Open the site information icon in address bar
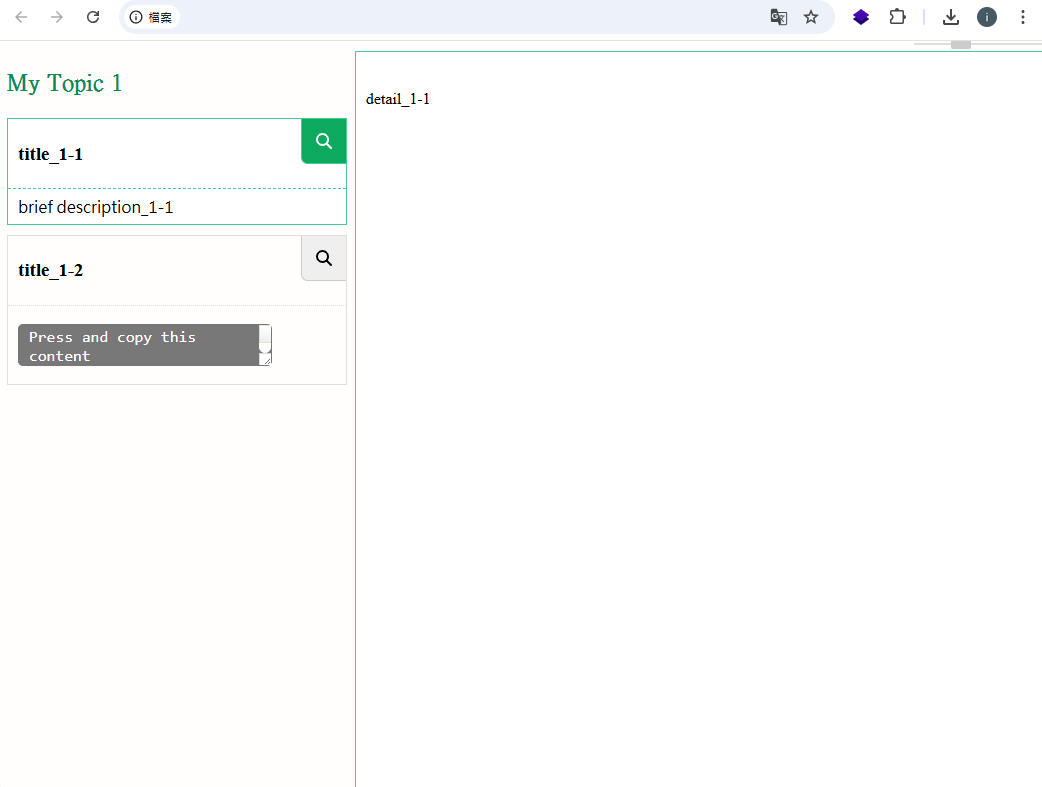Viewport: 1042px width, 787px height. (x=136, y=17)
